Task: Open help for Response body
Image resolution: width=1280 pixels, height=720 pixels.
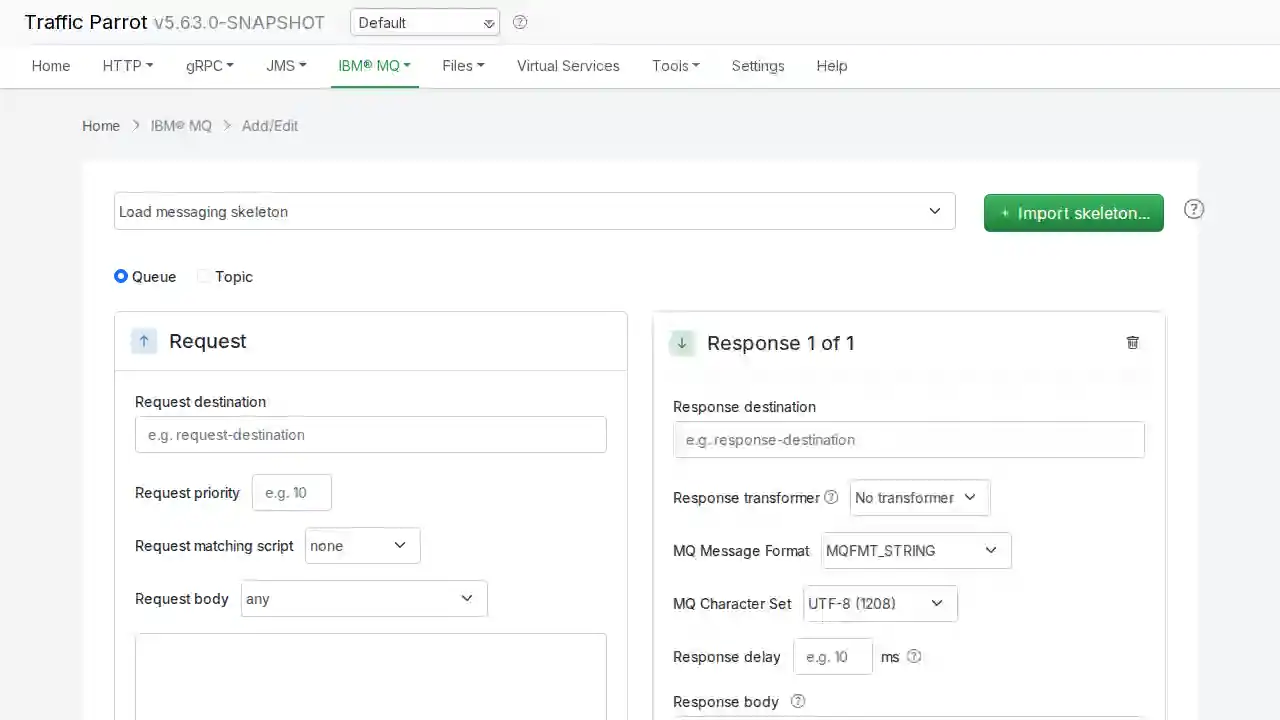Action: [798, 701]
